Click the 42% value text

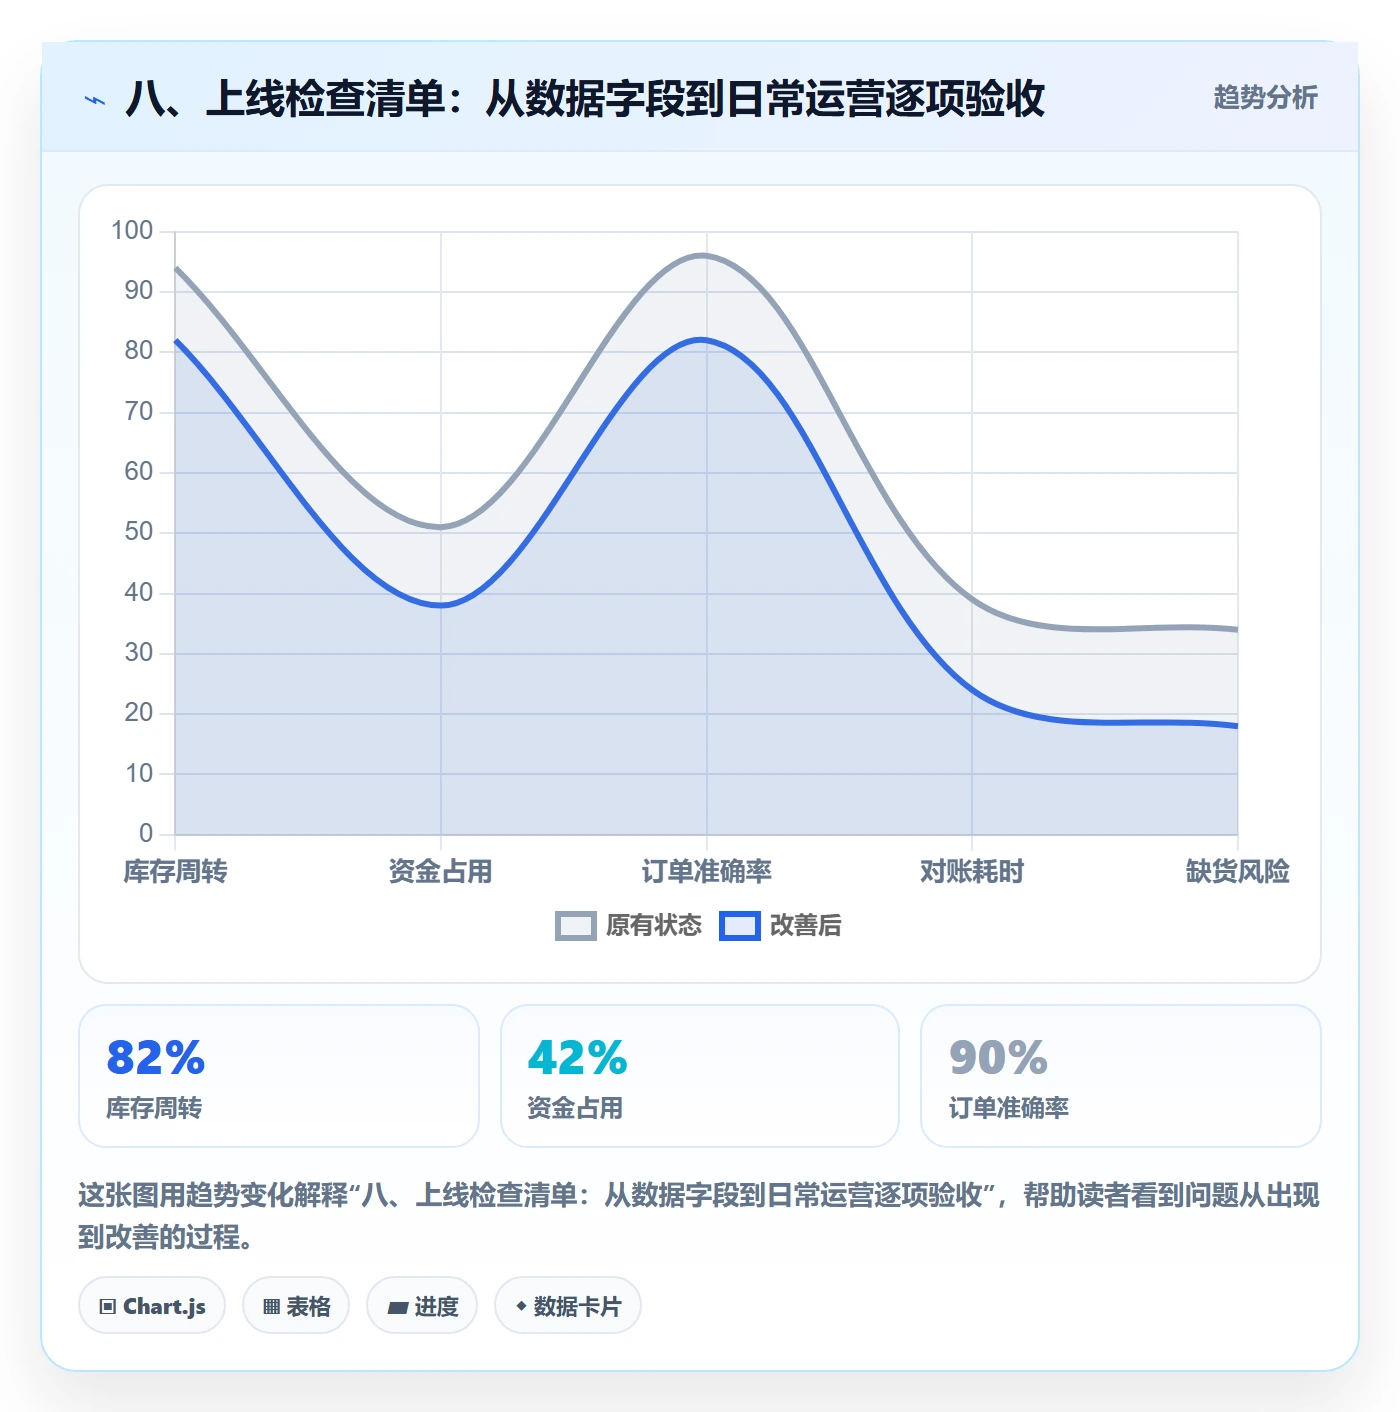[x=577, y=1058]
